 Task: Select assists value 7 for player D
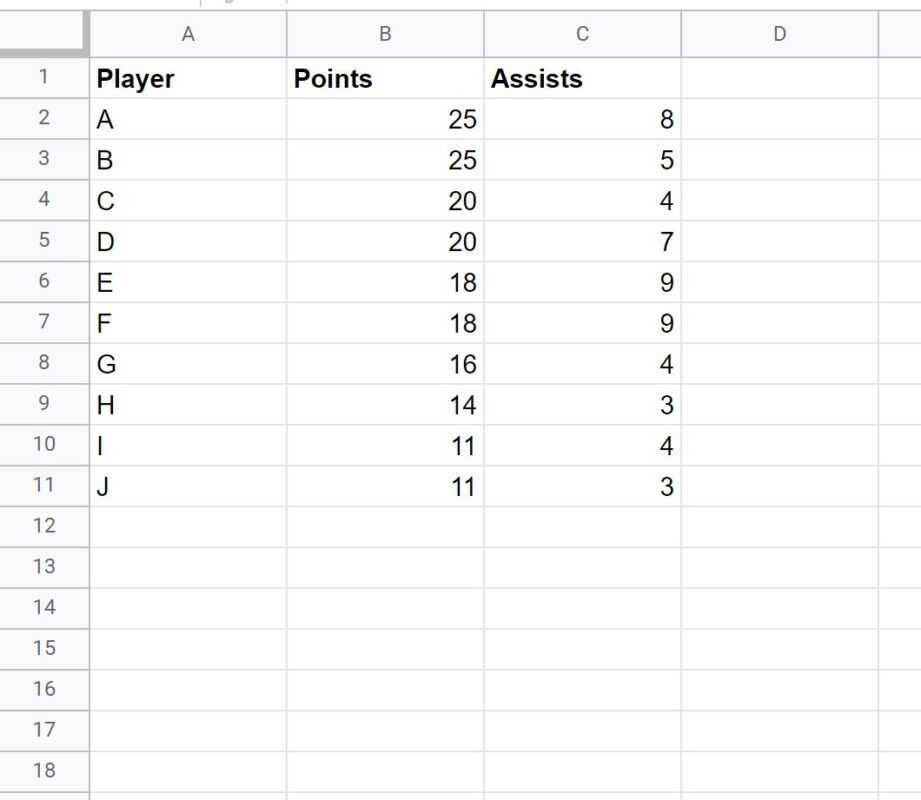(583, 241)
